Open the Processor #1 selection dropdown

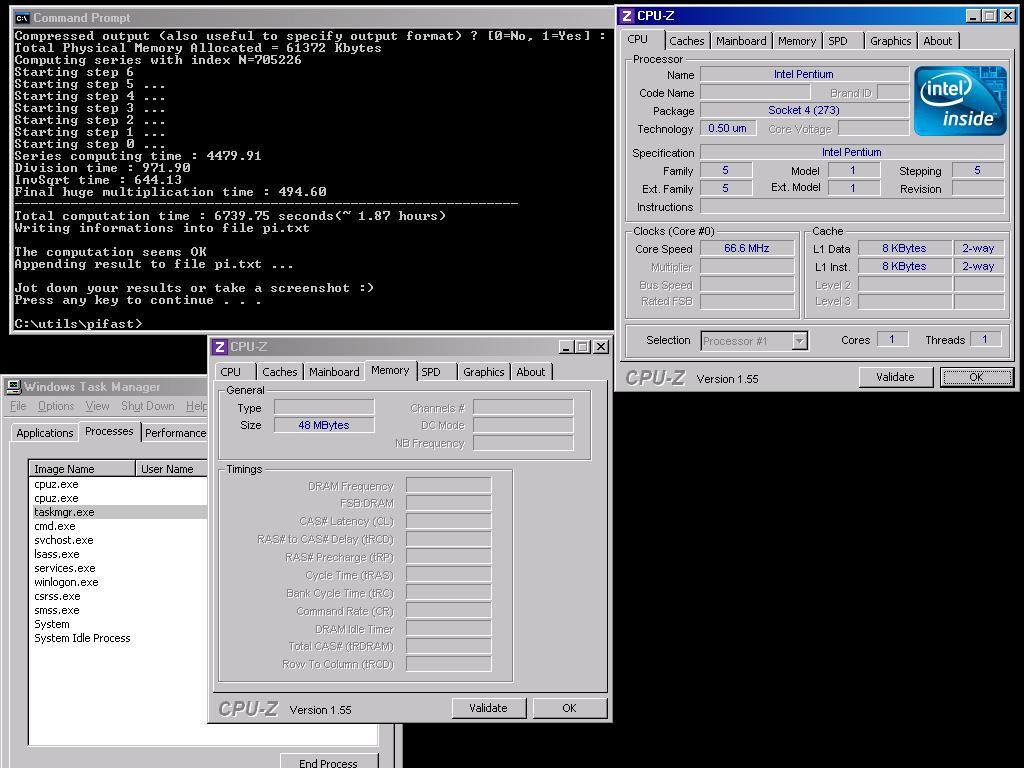click(x=799, y=341)
